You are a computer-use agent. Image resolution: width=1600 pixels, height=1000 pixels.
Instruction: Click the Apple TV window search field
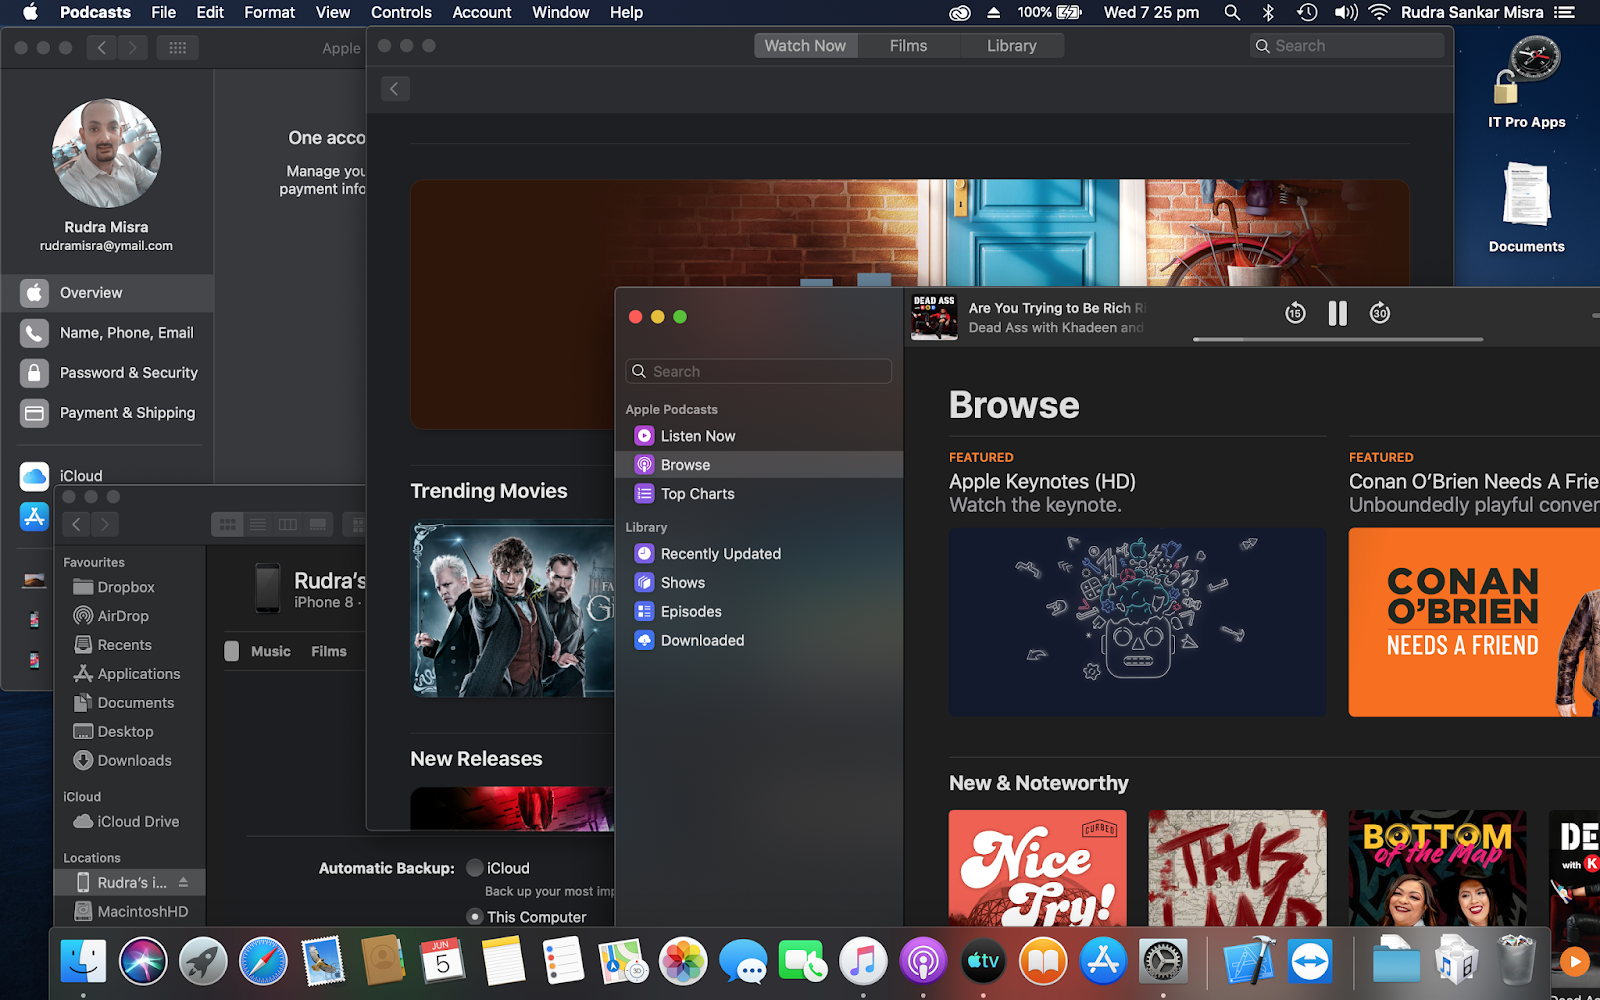(1347, 46)
